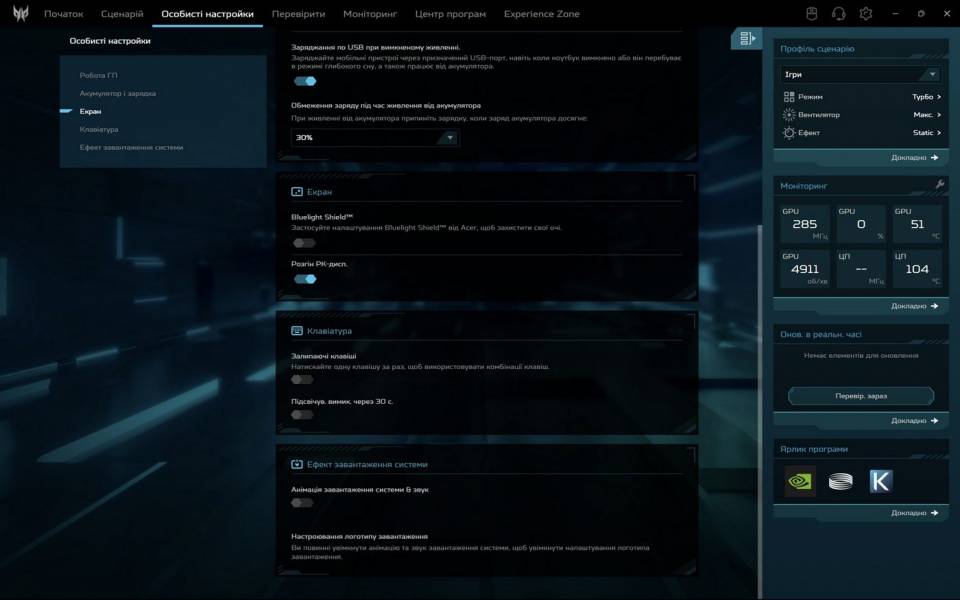
Task: Launch the K app shortcut
Action: point(880,481)
